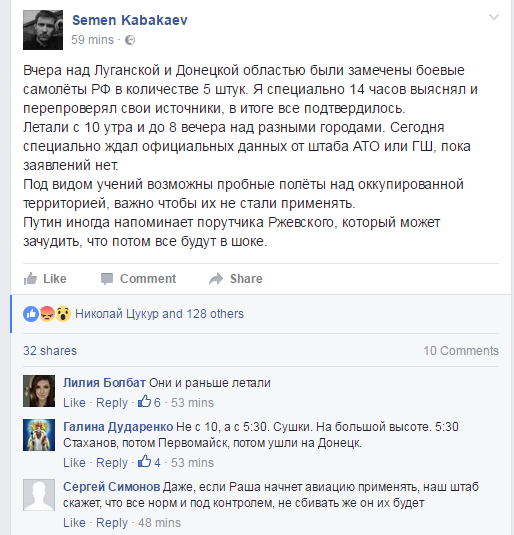Like Сергей Симонов's comment

click(x=74, y=523)
